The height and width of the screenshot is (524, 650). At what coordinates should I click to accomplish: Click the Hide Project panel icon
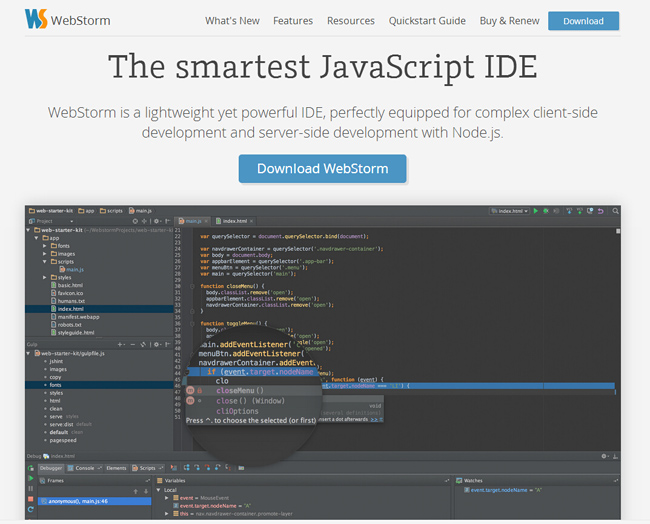[x=168, y=221]
